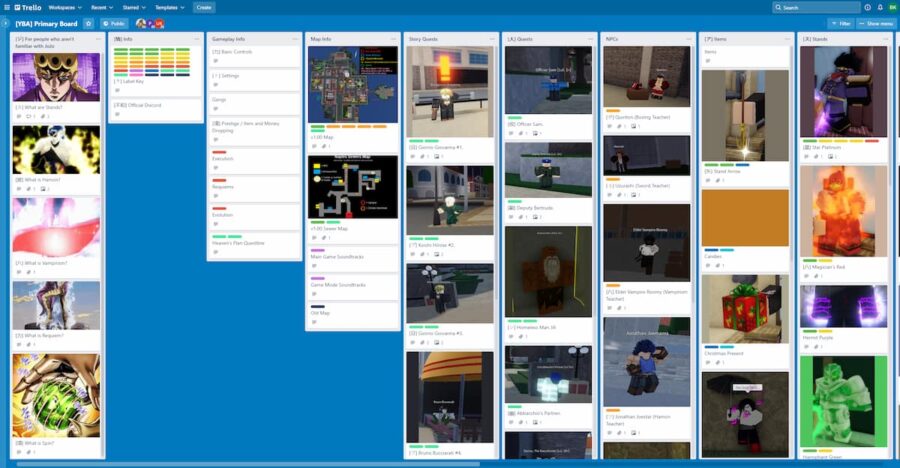This screenshot has width=900, height=468.
Task: Click attachment icon on Hermit Purple card
Action: coord(817,347)
